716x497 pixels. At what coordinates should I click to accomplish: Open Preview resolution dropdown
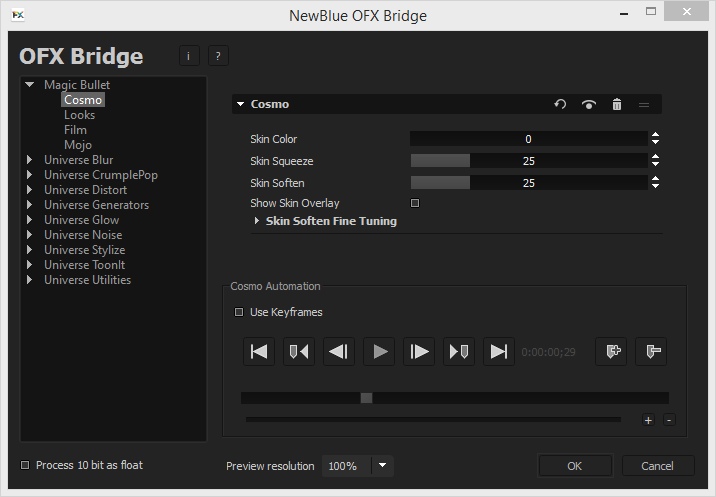click(383, 466)
